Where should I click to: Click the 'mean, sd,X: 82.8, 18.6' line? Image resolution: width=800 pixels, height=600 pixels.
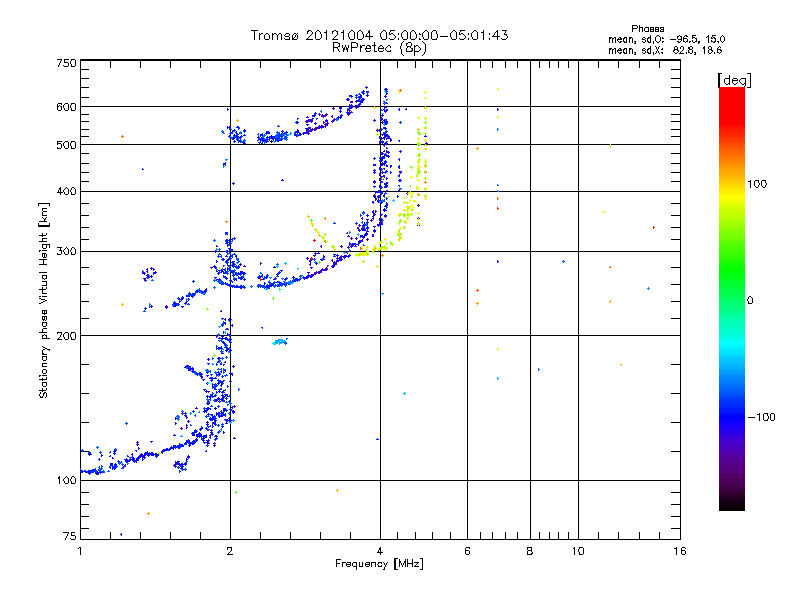pos(665,50)
